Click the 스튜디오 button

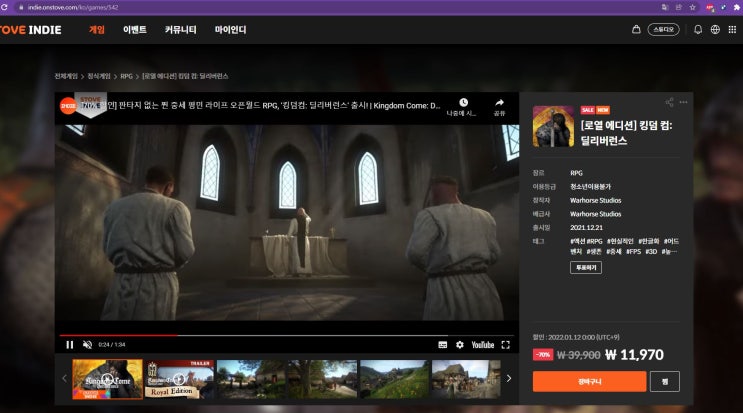[x=663, y=29]
